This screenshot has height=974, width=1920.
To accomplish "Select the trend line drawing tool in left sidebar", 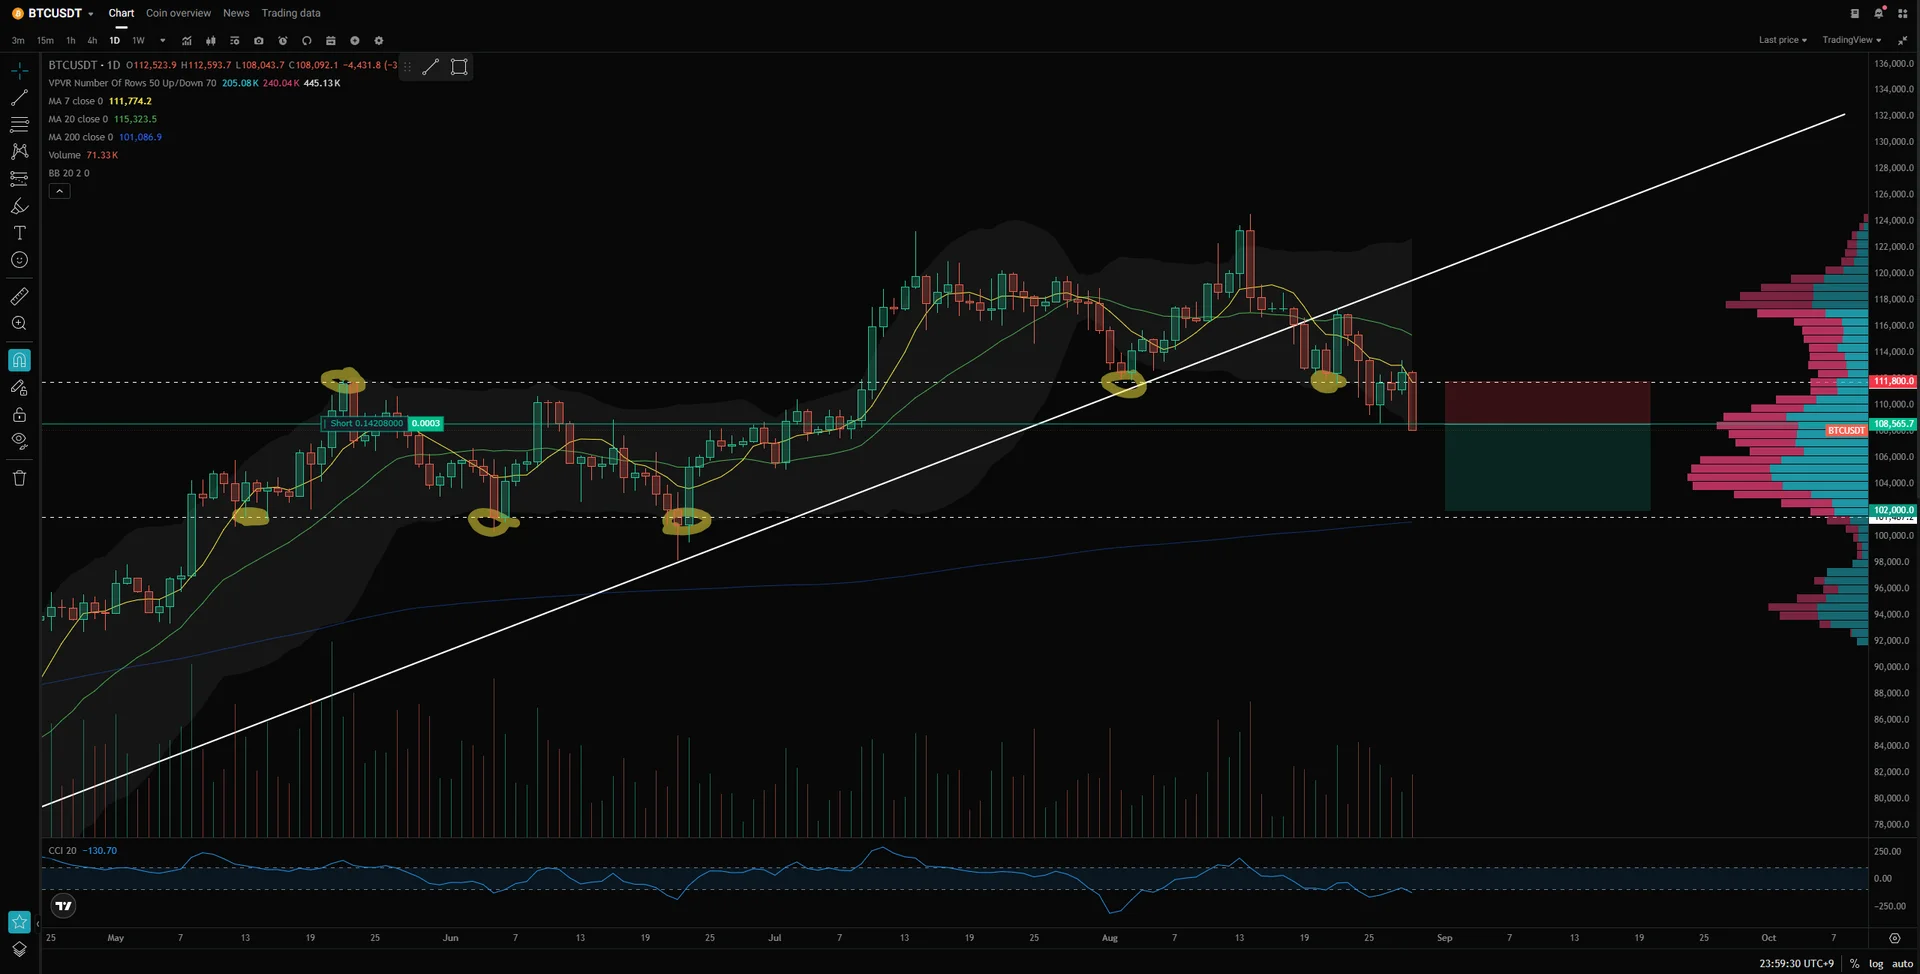I will (x=19, y=98).
